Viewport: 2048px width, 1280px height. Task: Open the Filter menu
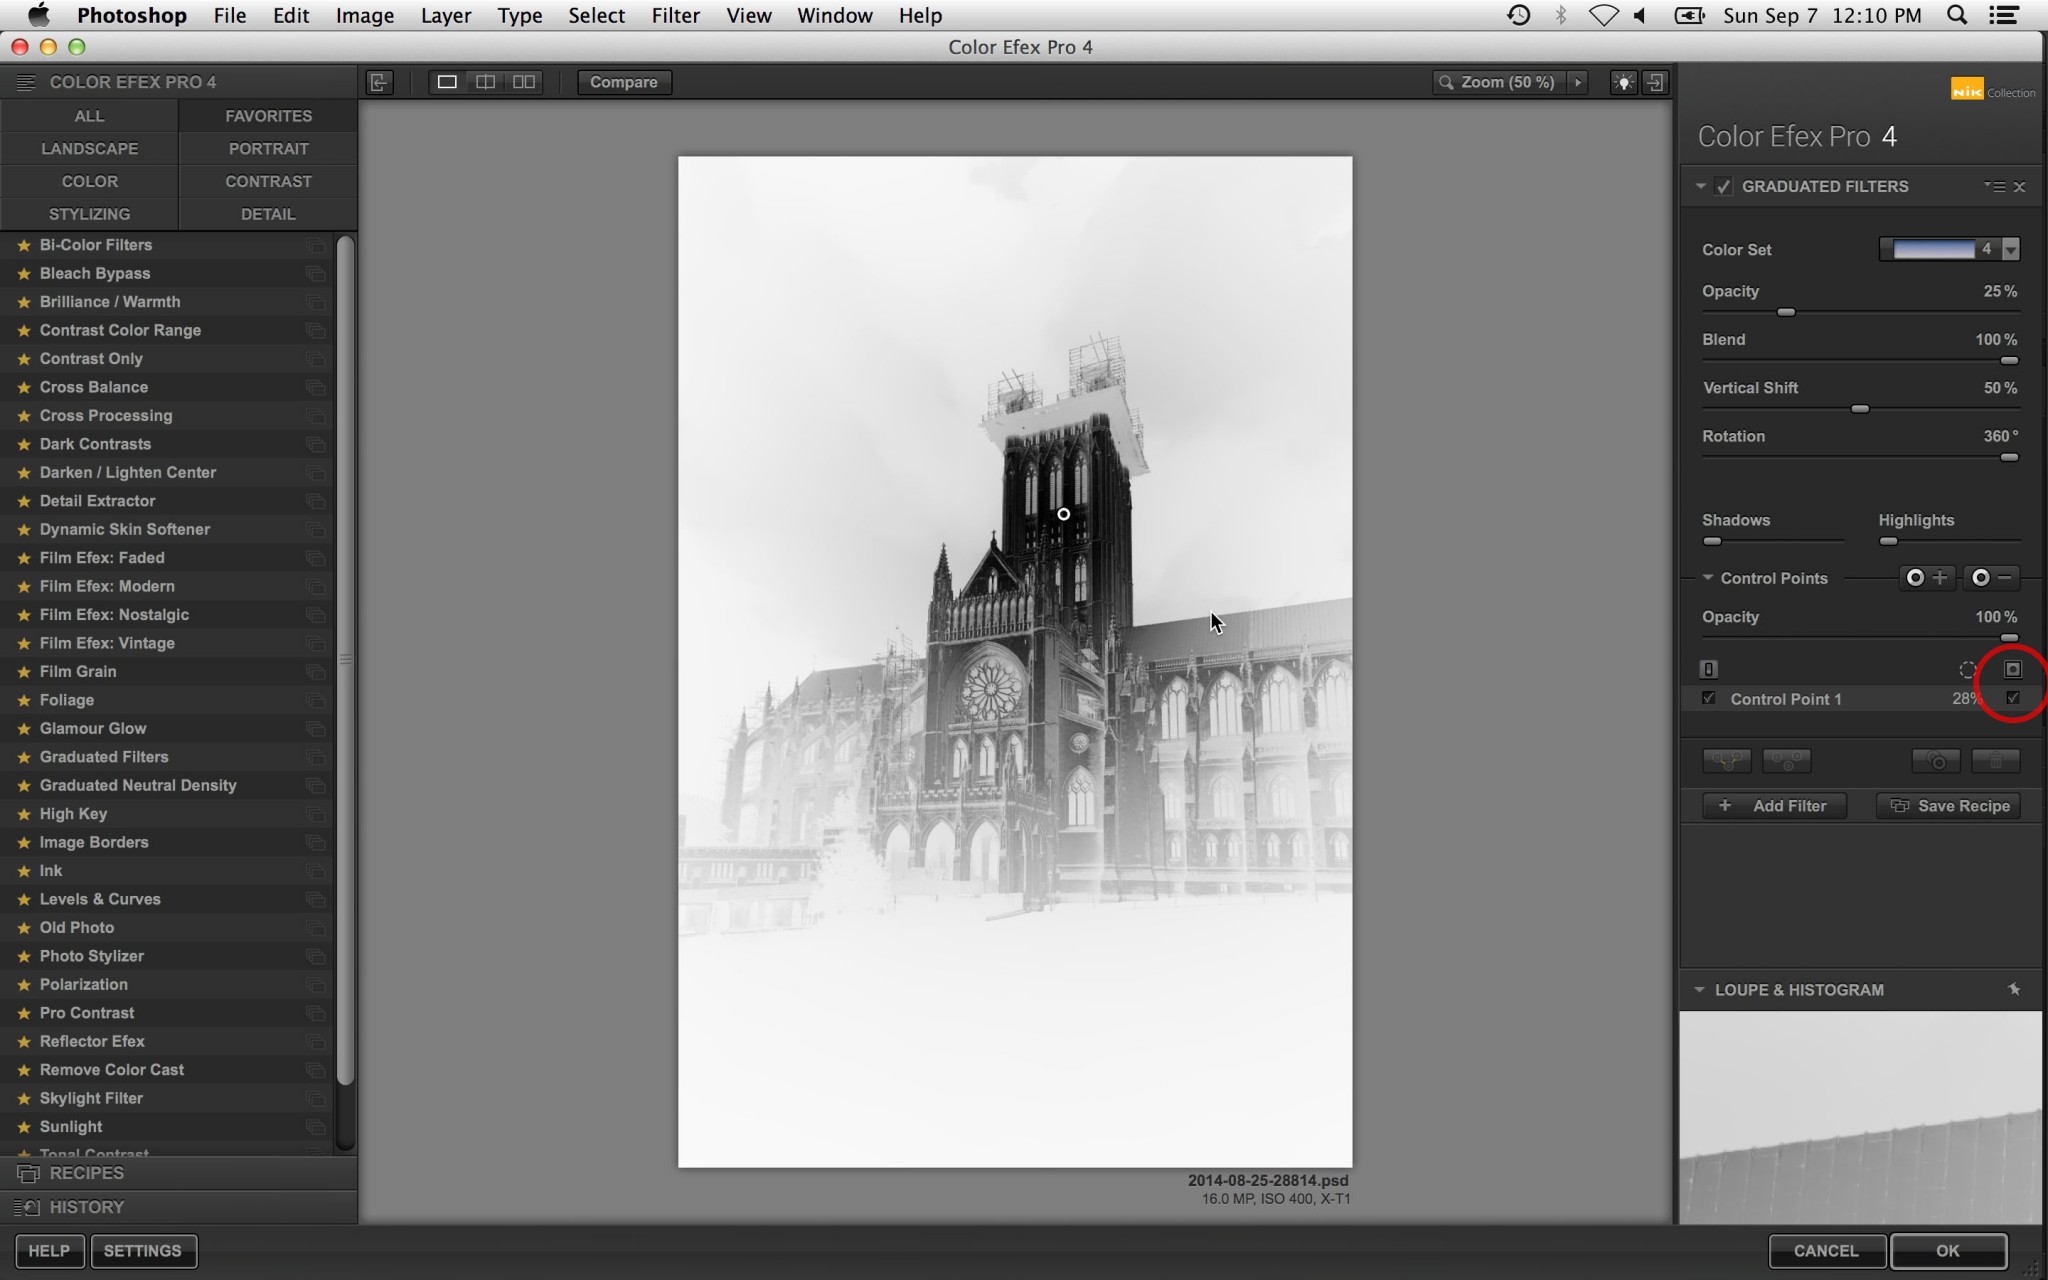(x=675, y=15)
